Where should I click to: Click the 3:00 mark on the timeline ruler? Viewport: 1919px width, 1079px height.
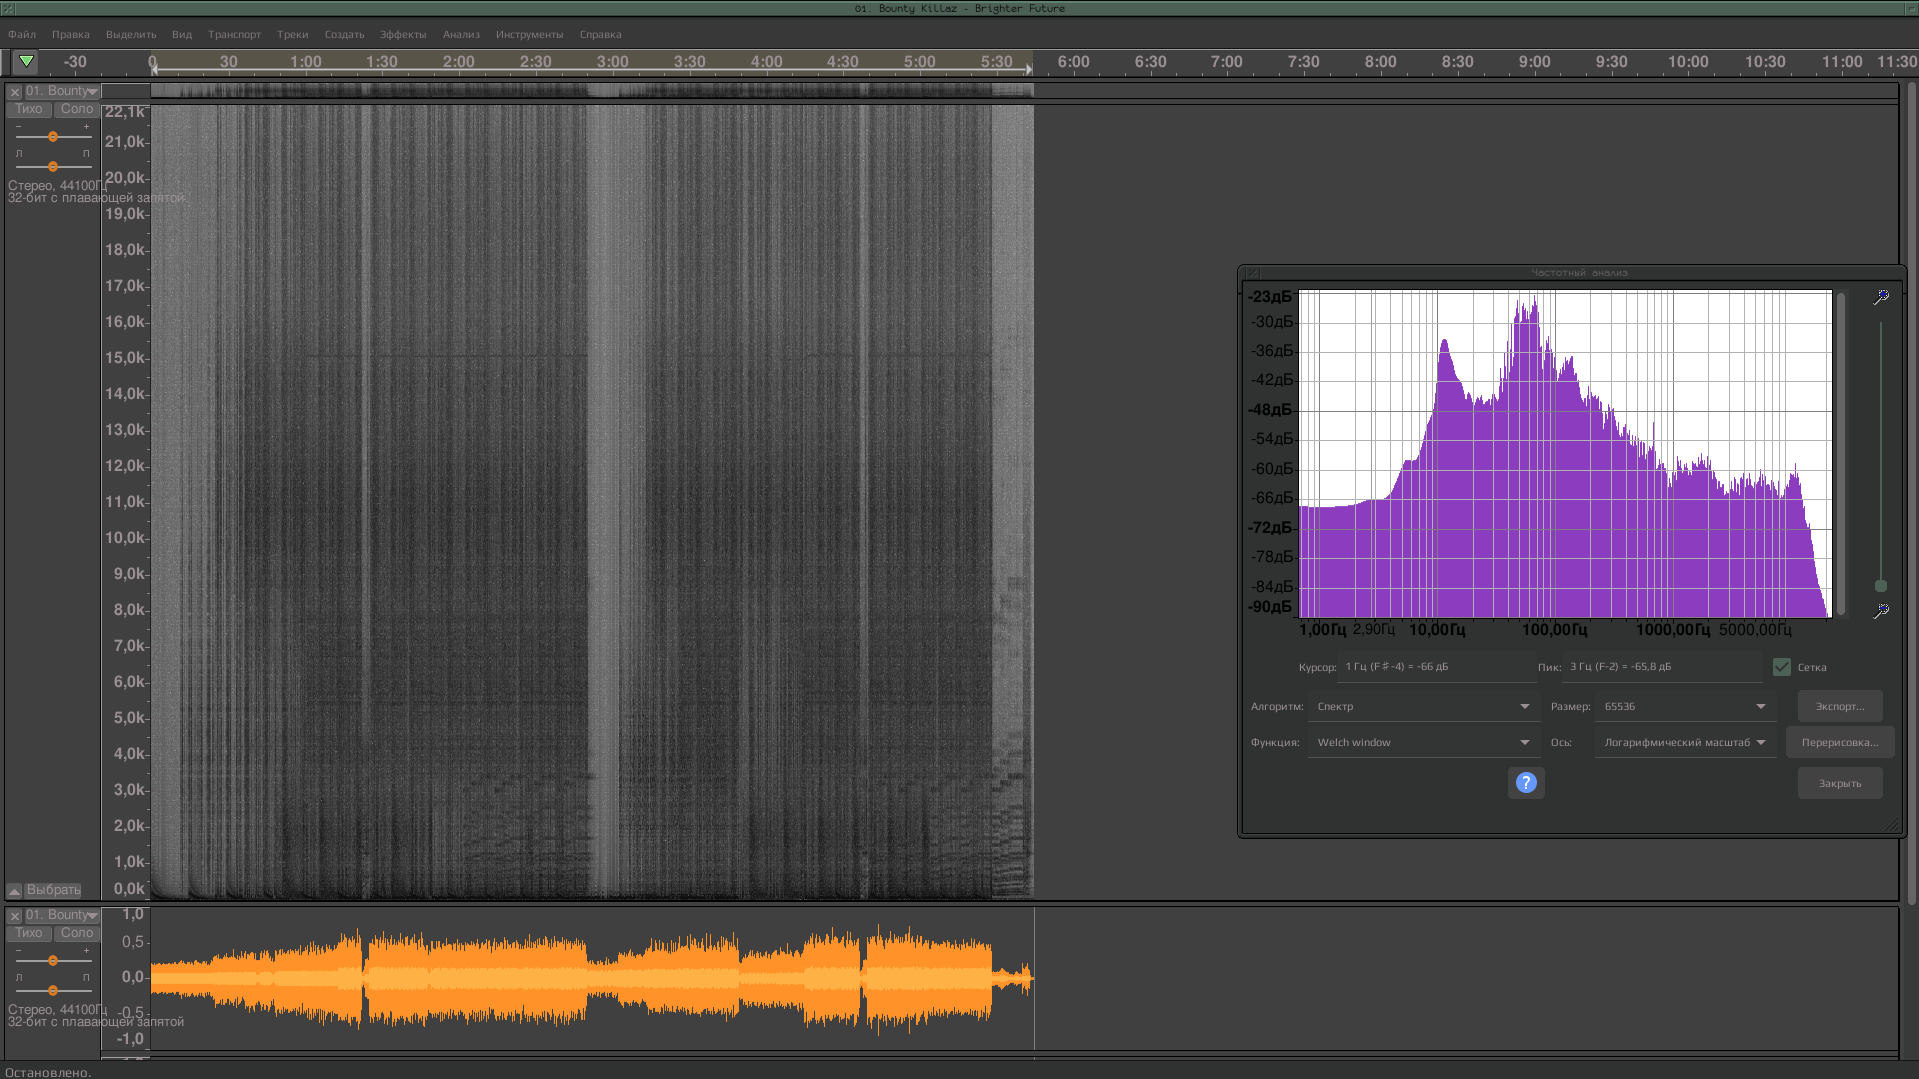[x=612, y=62]
